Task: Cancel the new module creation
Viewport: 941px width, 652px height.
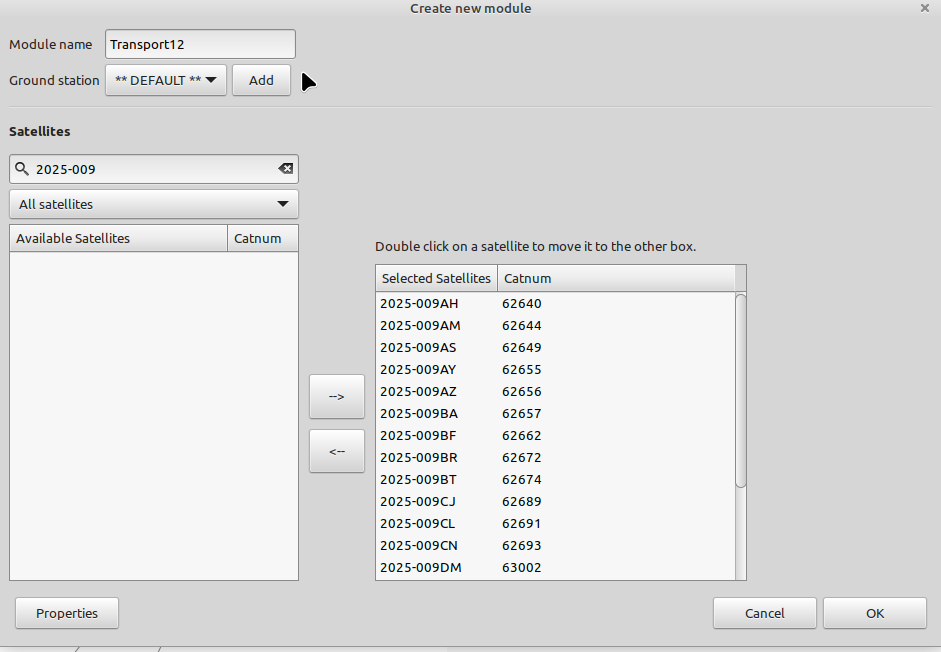Action: pyautogui.click(x=764, y=613)
